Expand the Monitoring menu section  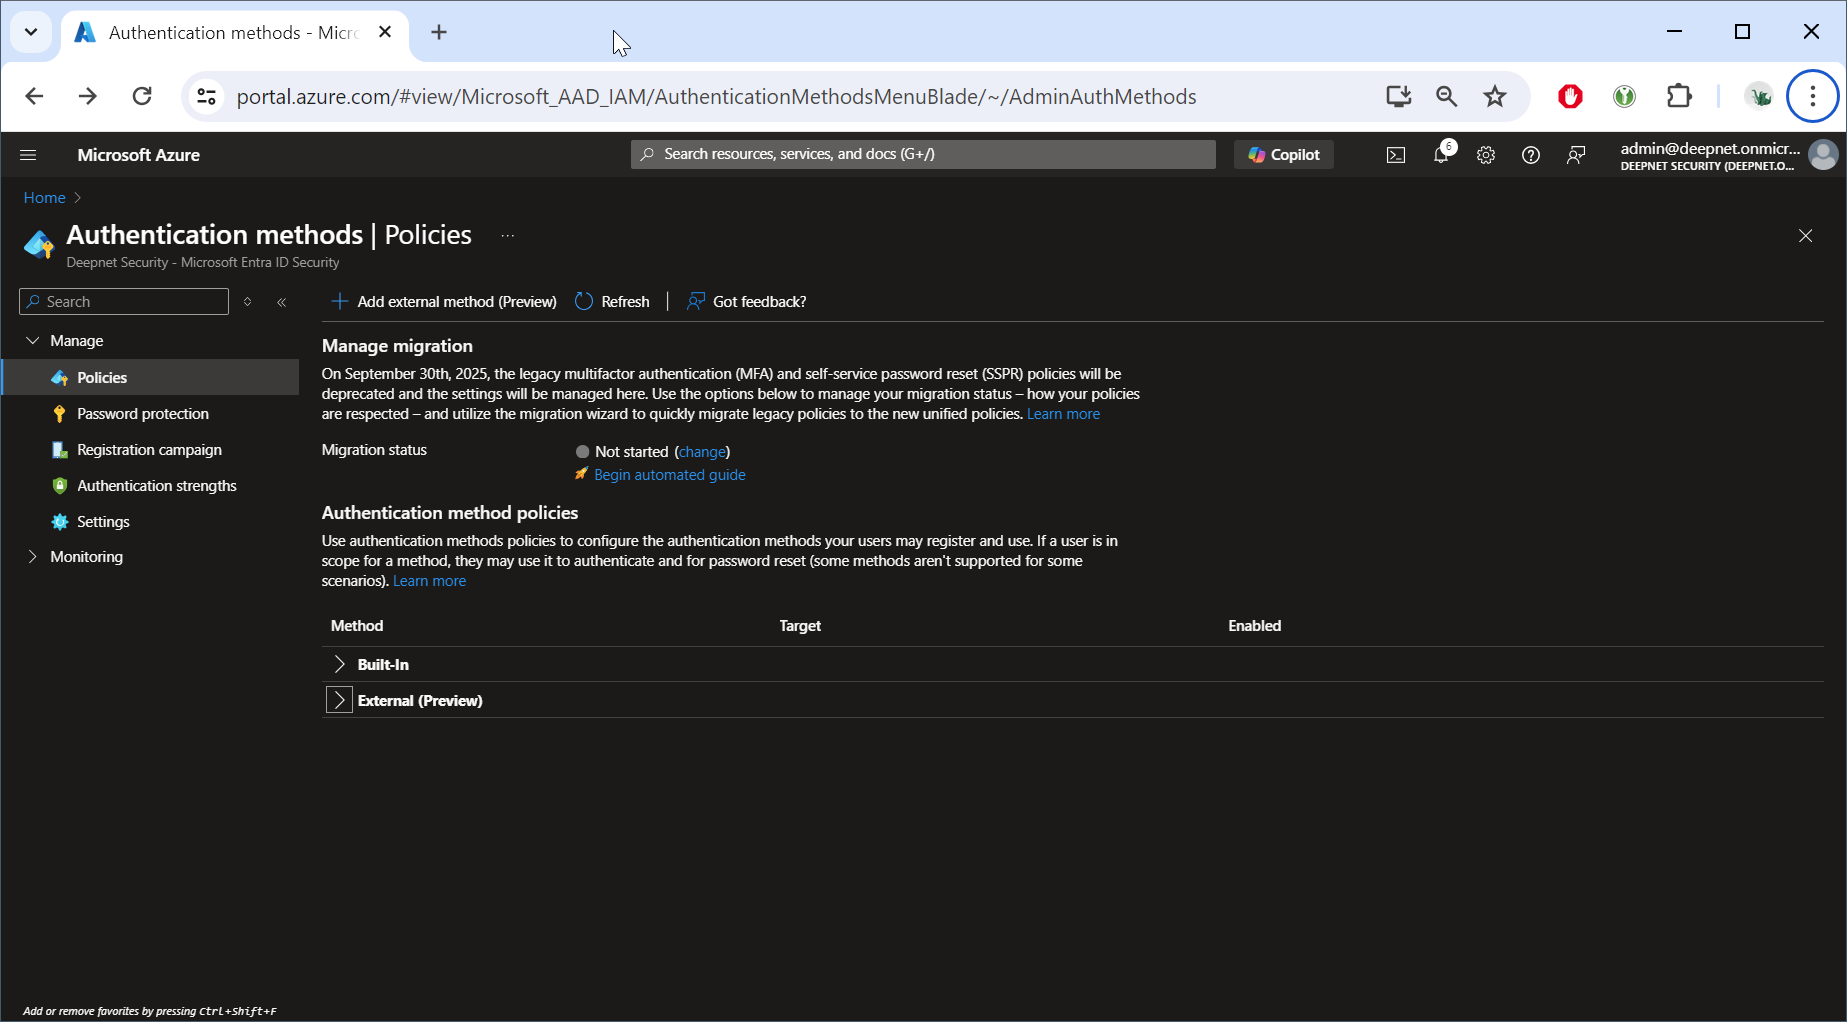[33, 557]
